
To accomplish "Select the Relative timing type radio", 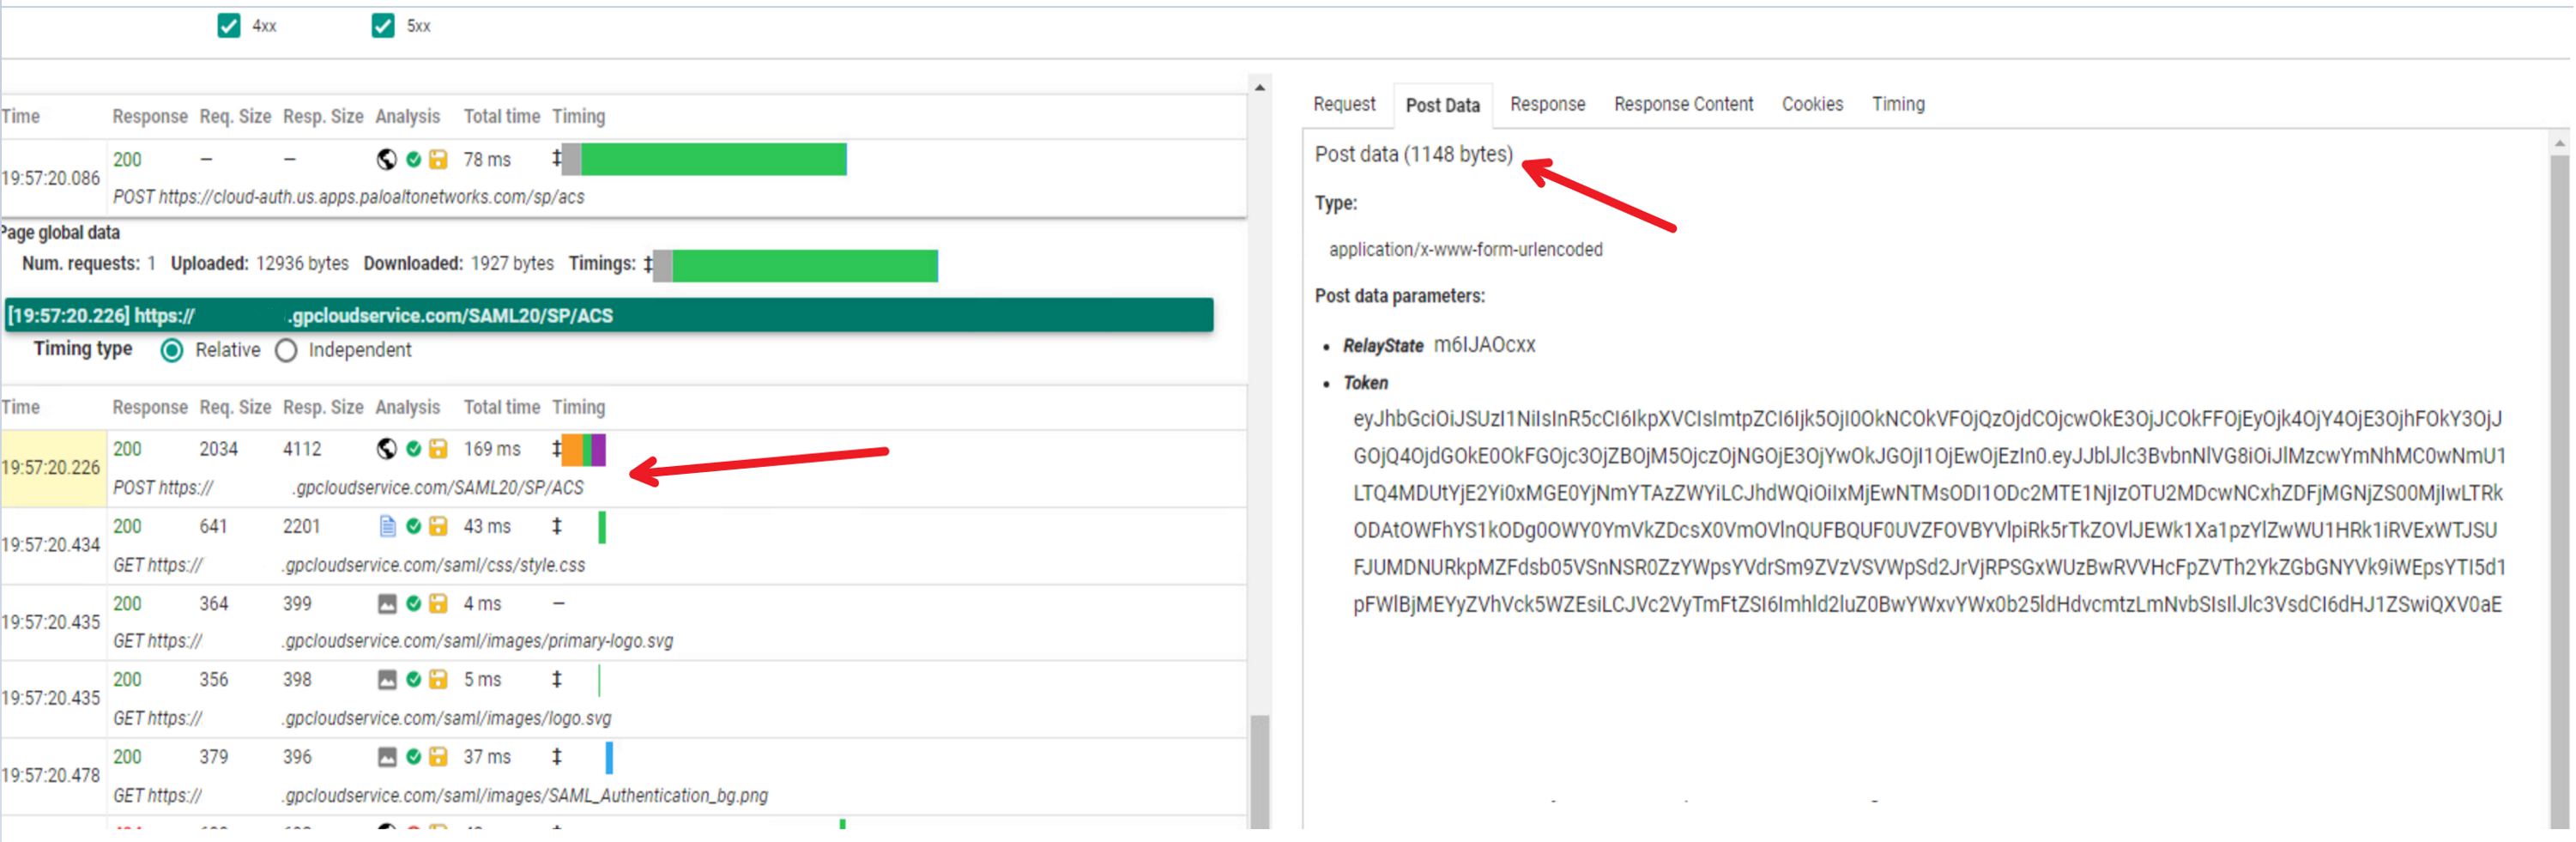I will point(172,351).
